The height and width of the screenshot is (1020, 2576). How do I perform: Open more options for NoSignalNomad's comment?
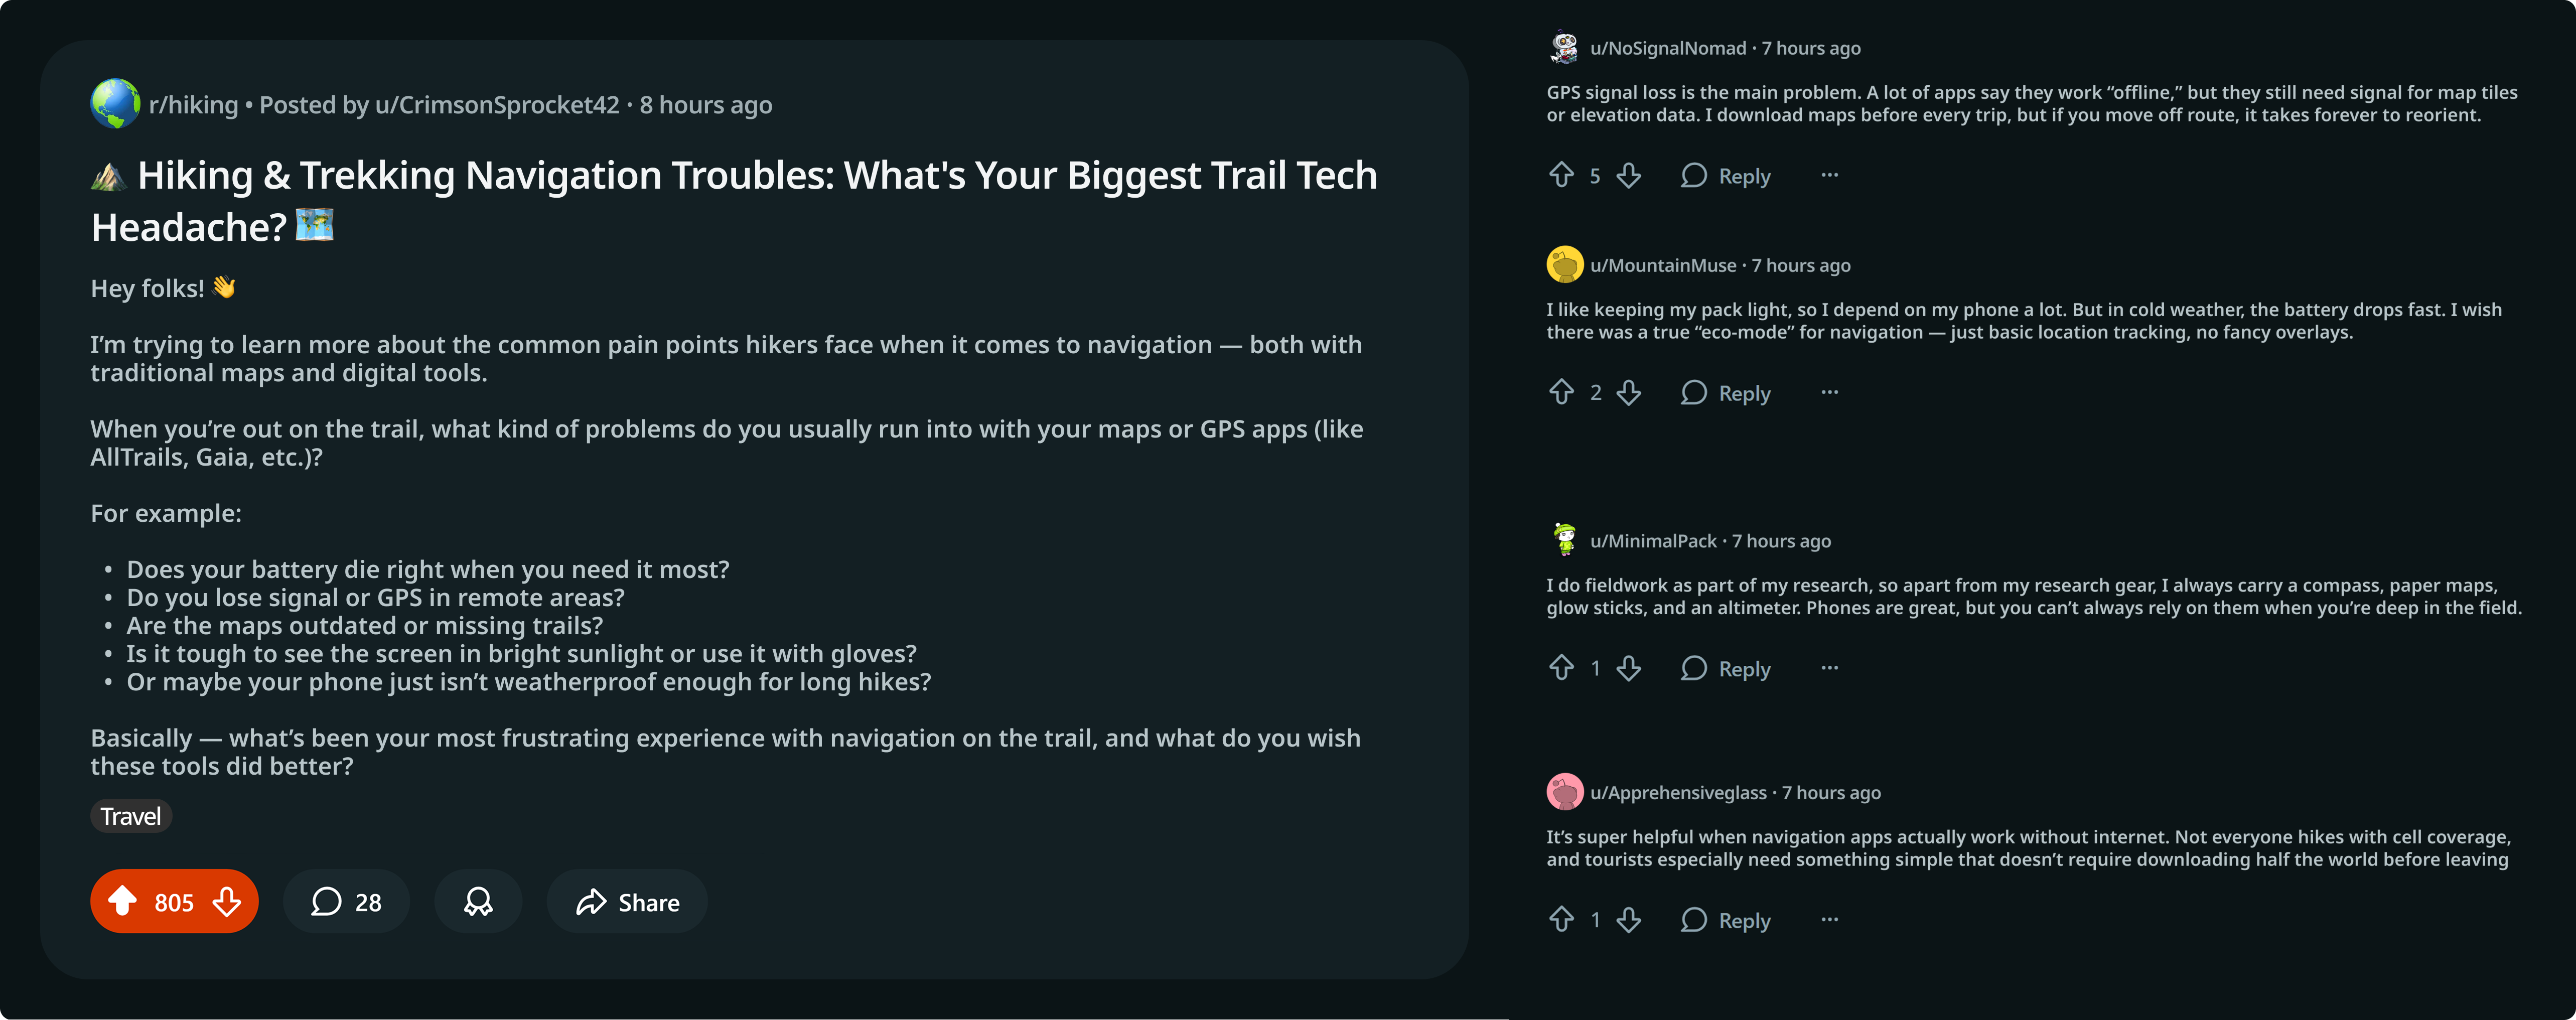(1829, 176)
